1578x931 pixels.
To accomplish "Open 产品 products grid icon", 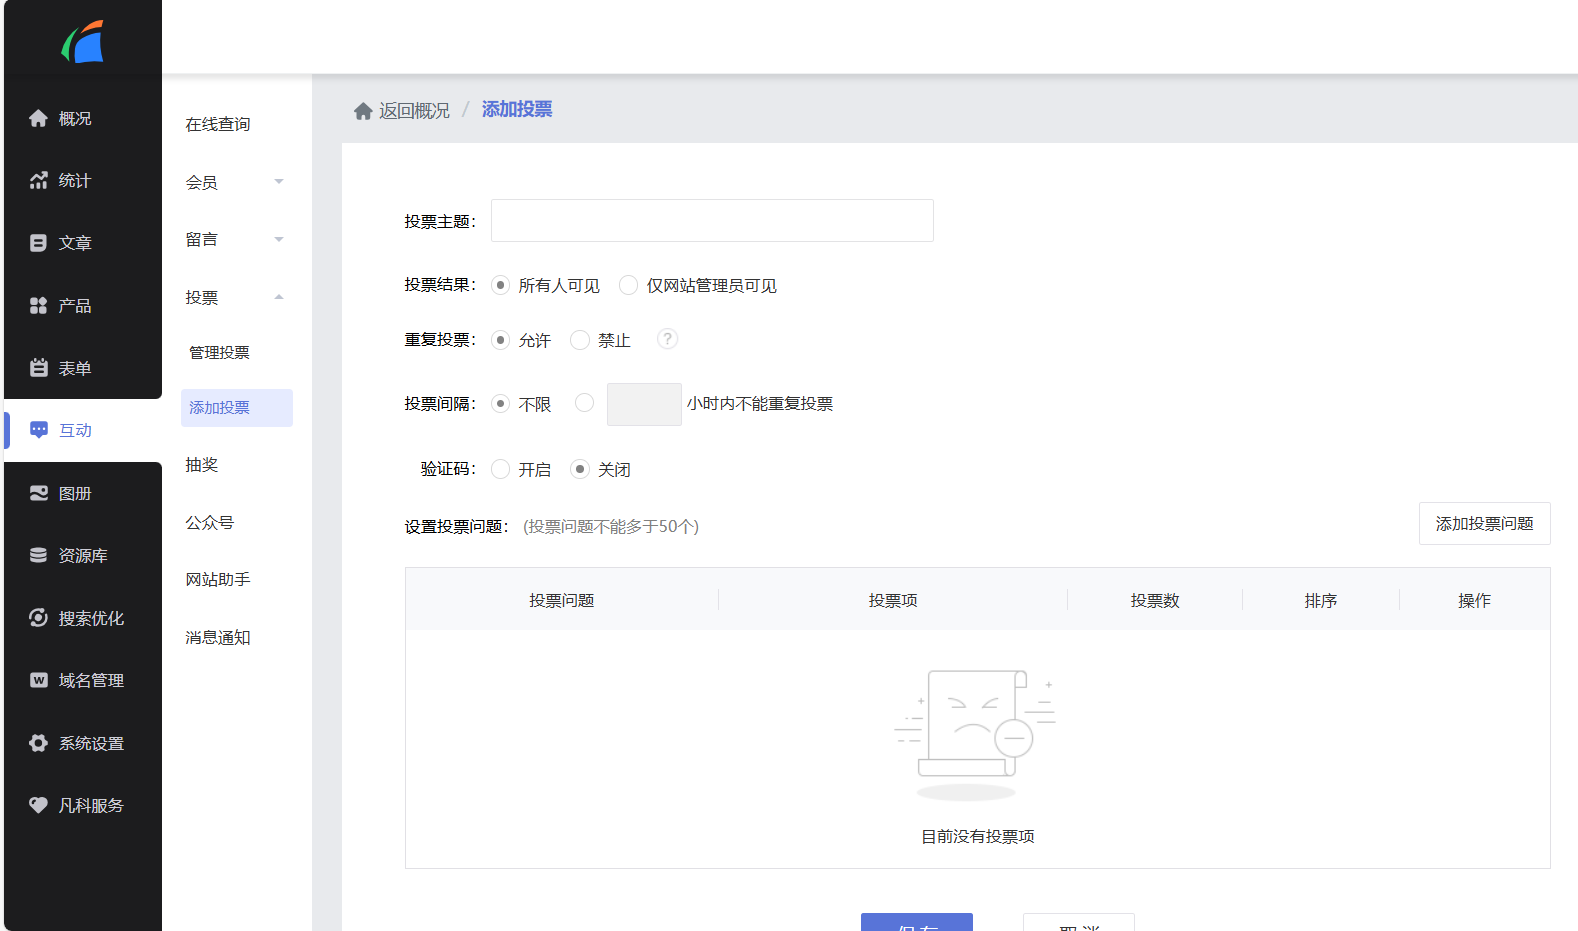I will pos(38,306).
